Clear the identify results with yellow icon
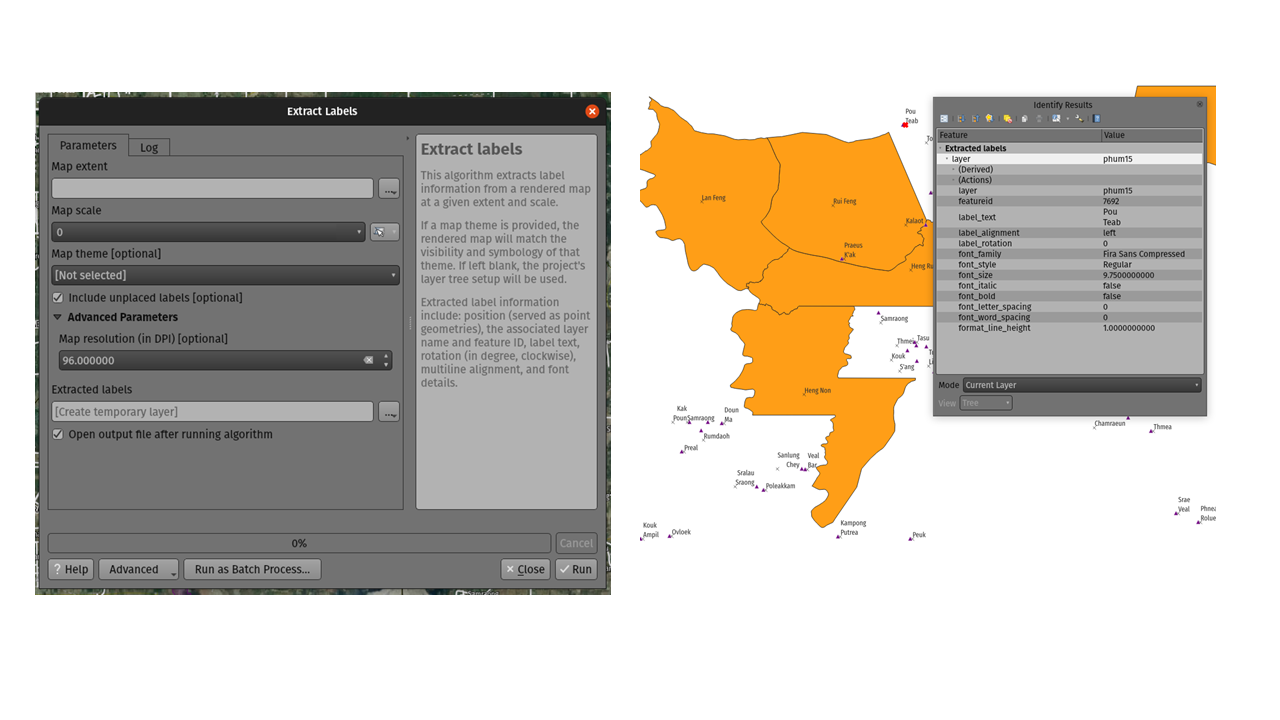1280x720 pixels. point(1008,118)
